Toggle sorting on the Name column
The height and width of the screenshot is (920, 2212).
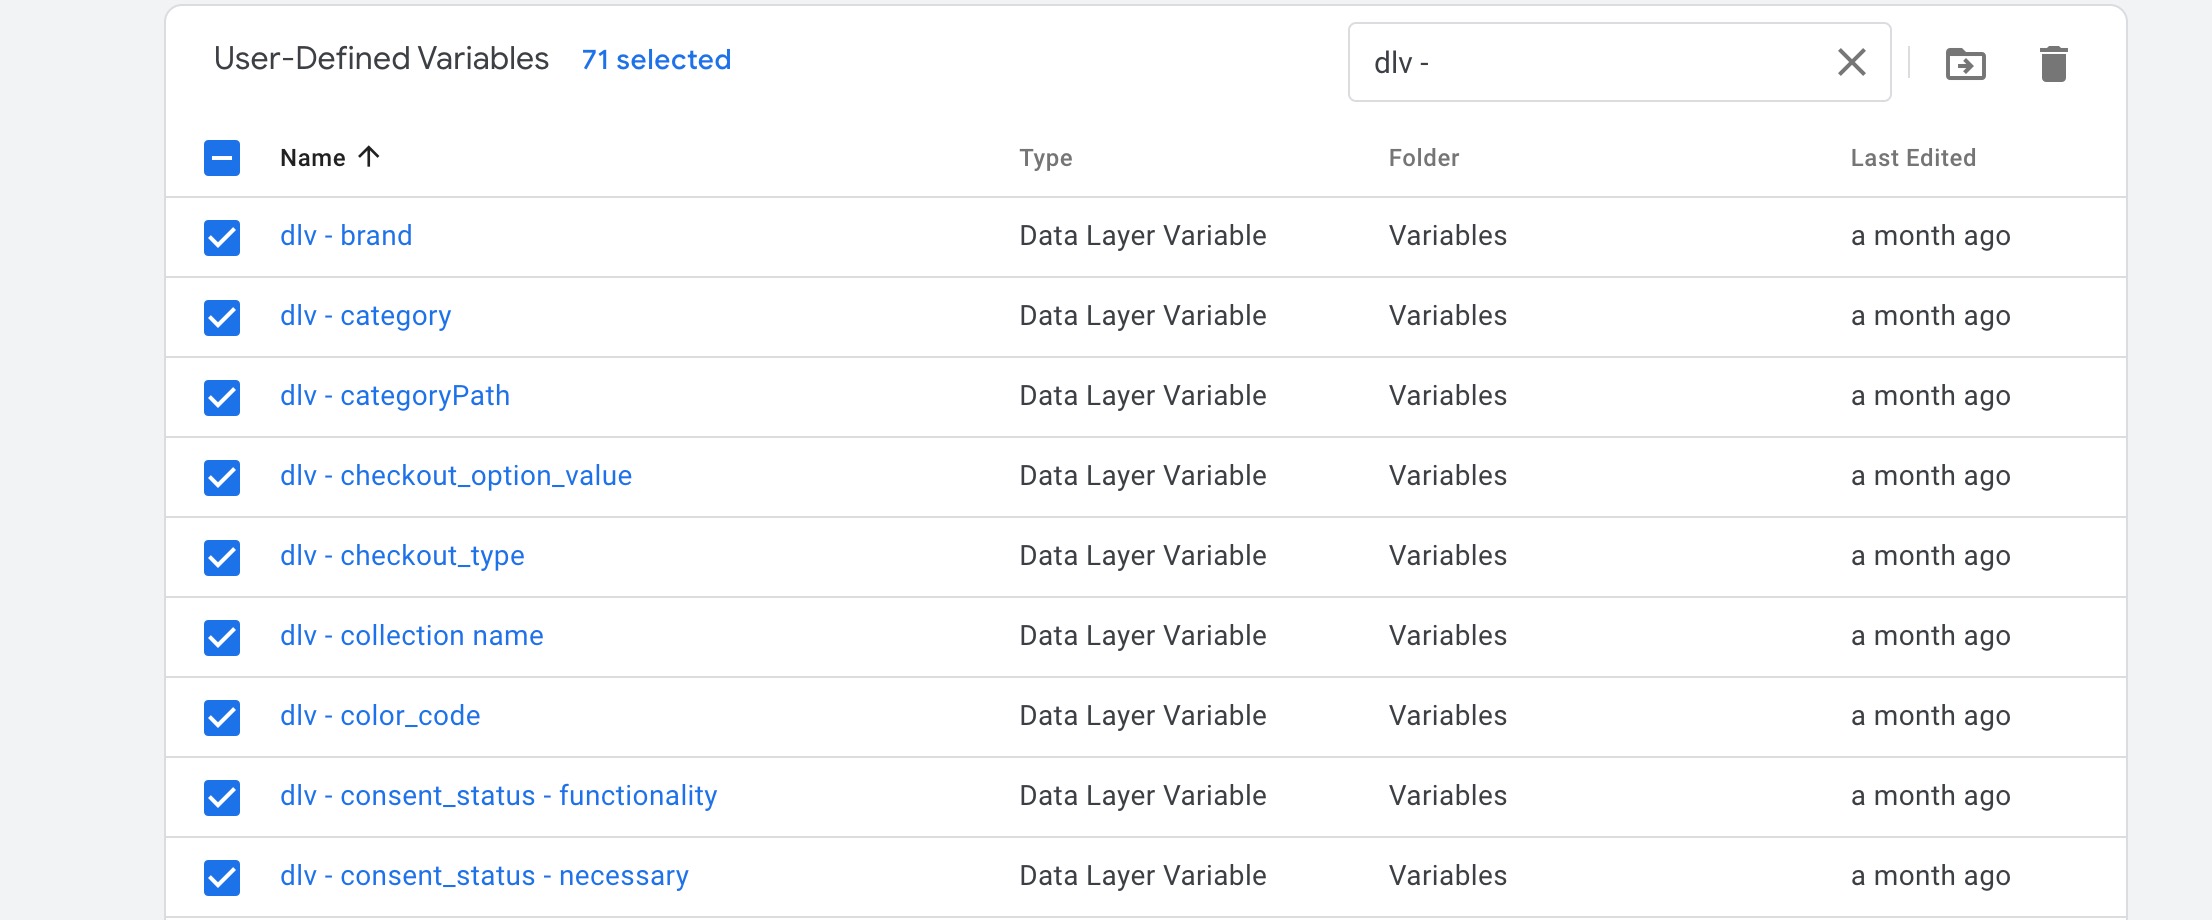(330, 157)
